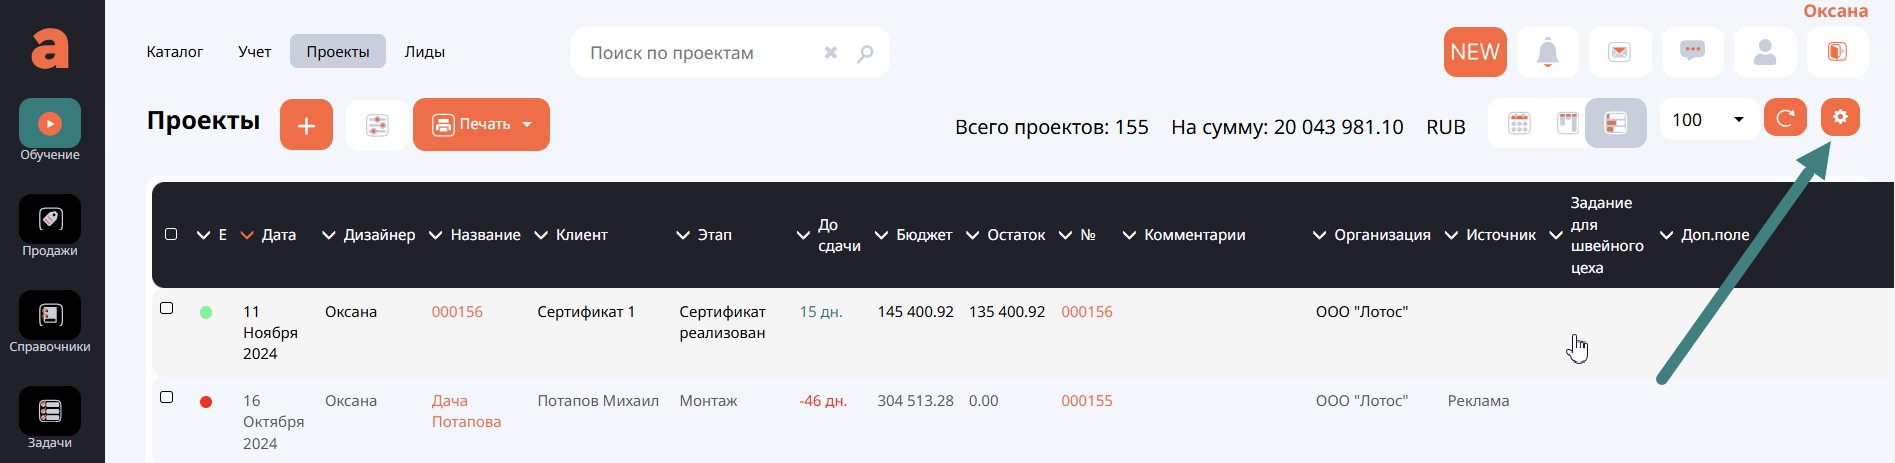
Task: Open the Обучение sidebar section
Action: [50, 130]
